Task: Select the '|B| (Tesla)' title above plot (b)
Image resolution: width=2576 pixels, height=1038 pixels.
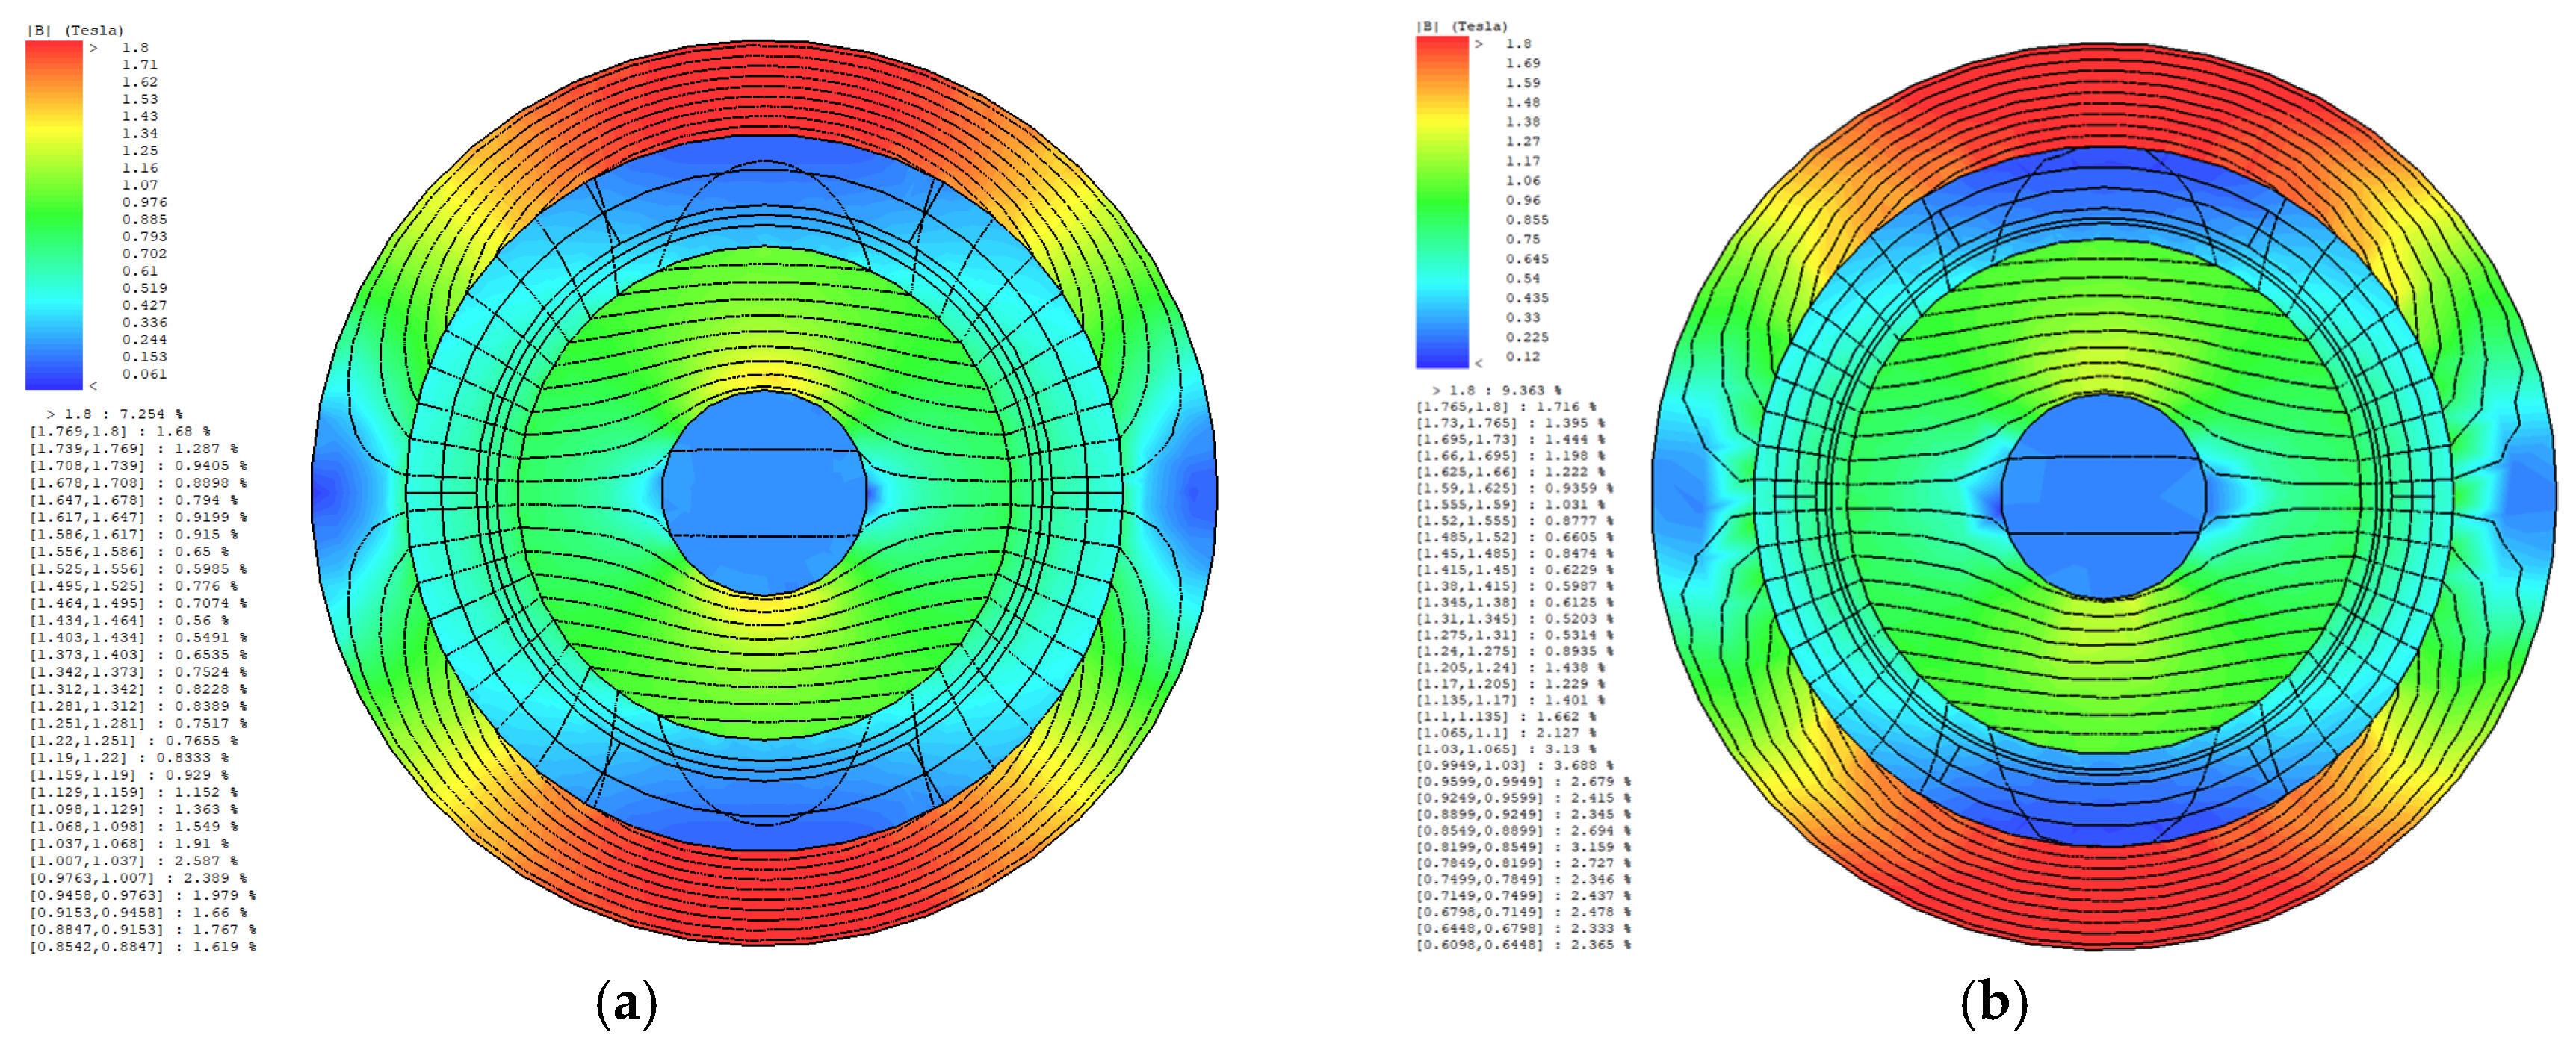Action: tap(1461, 26)
